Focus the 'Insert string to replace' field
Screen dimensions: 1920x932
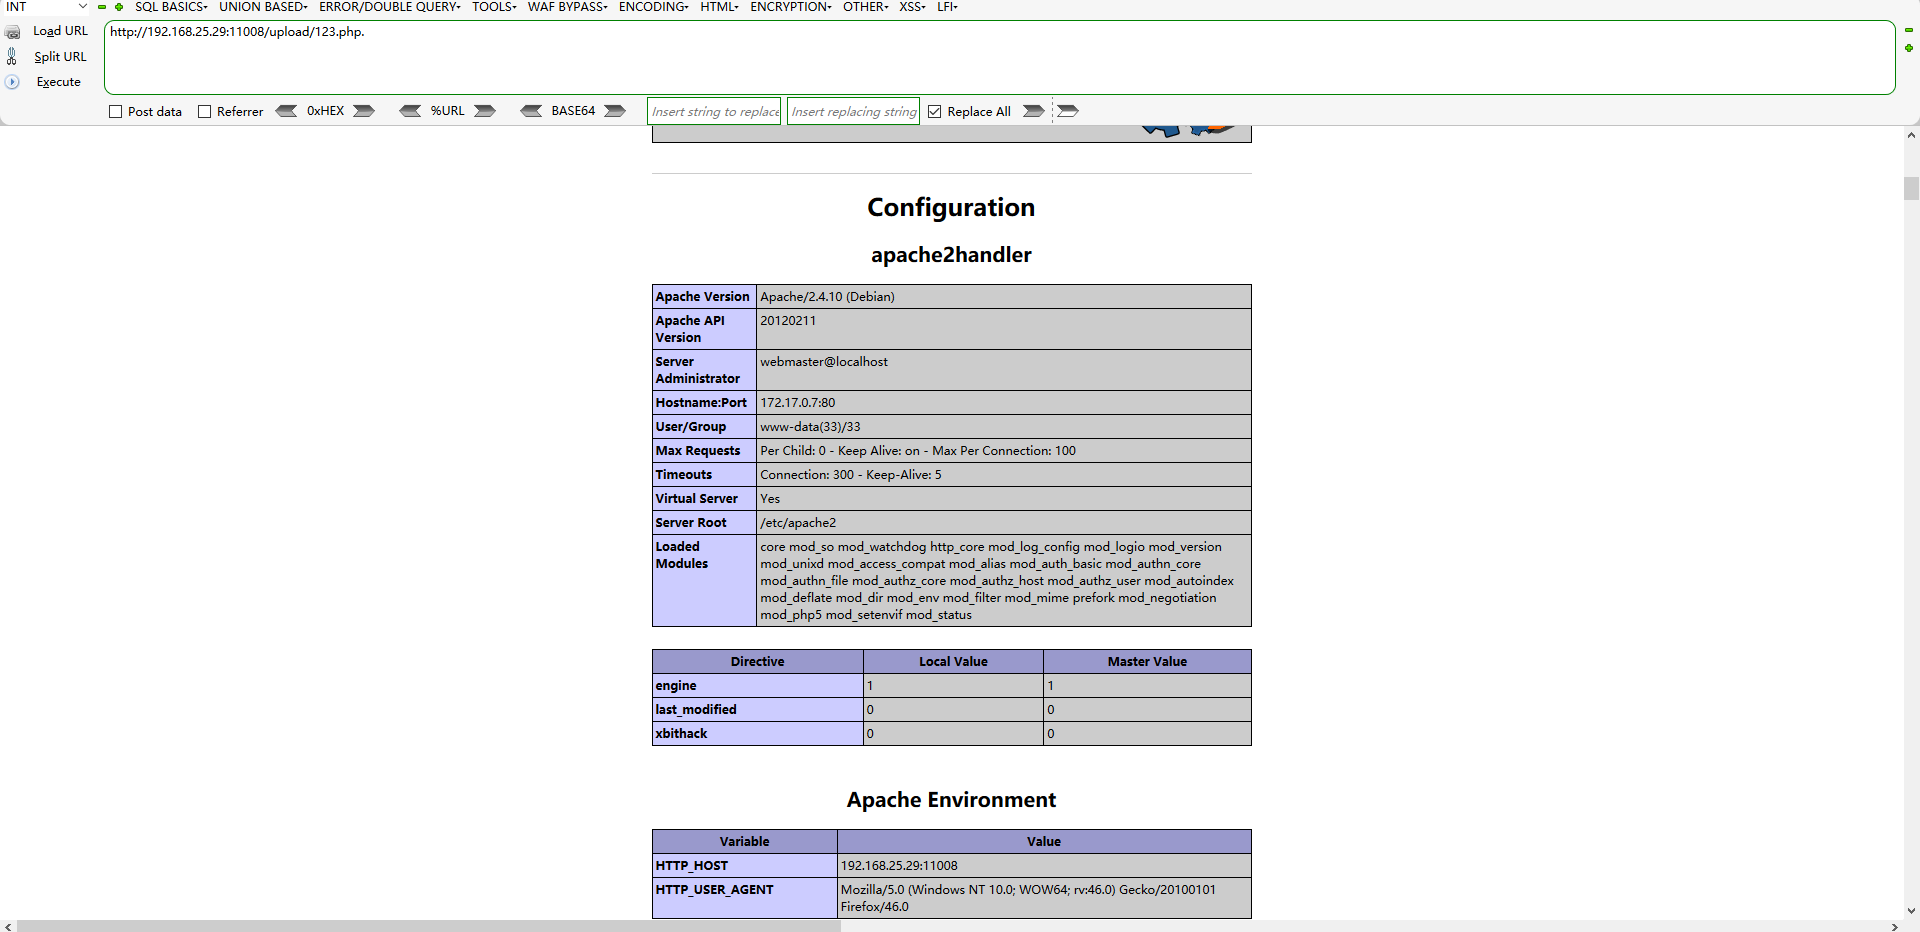(714, 111)
